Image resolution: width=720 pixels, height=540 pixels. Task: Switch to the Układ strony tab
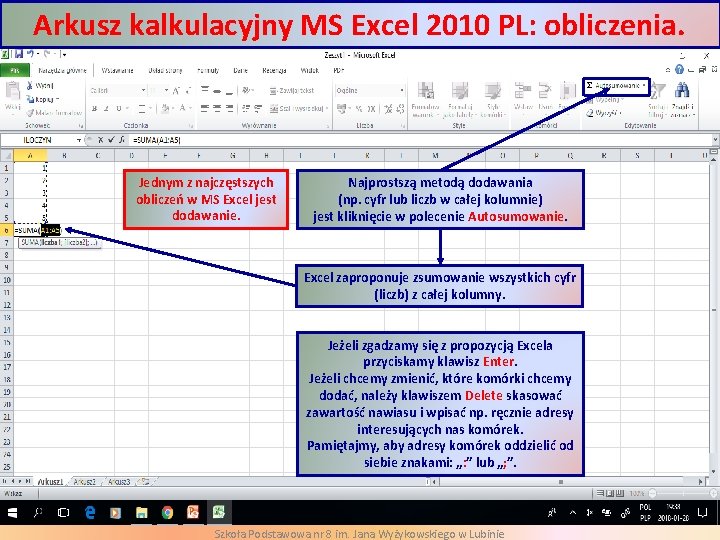pyautogui.click(x=165, y=70)
